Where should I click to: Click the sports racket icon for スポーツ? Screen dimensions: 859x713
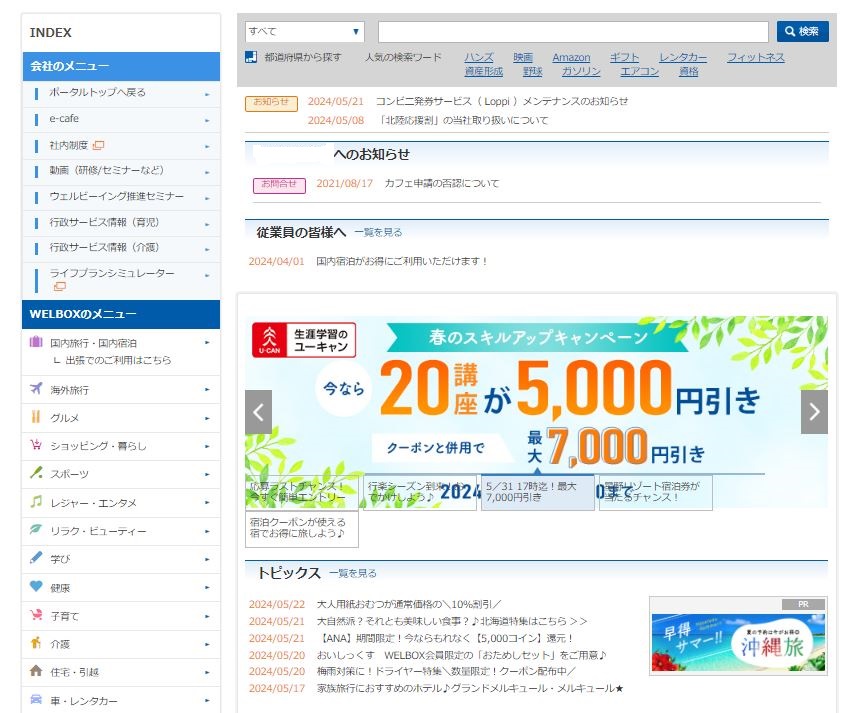pyautogui.click(x=36, y=473)
